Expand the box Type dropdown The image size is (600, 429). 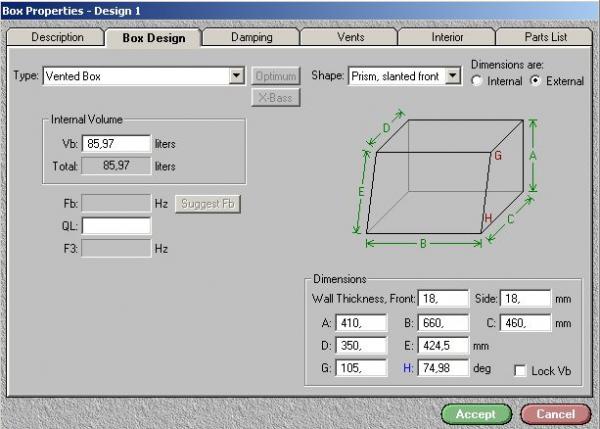click(x=236, y=75)
